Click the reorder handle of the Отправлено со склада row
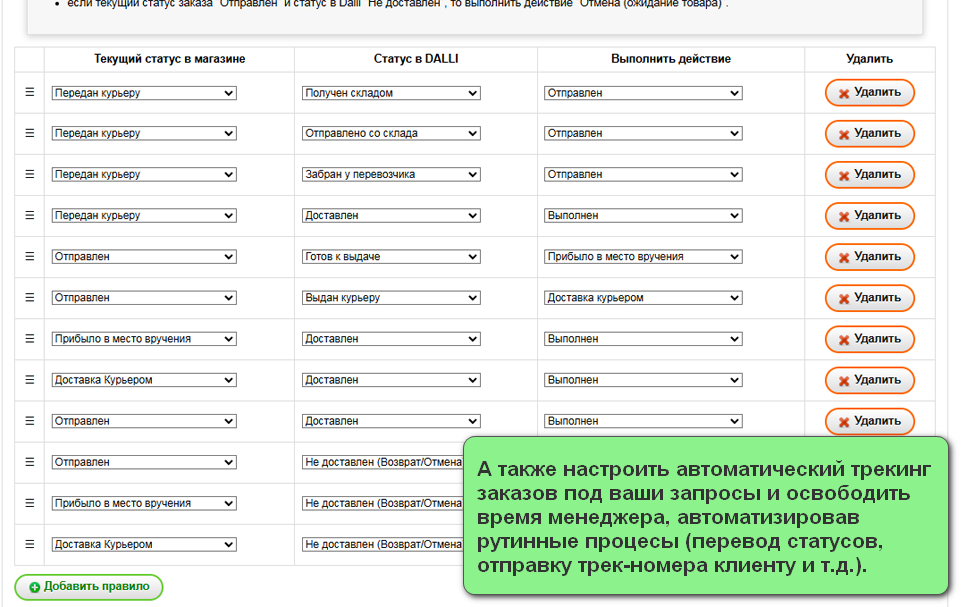The height and width of the screenshot is (607, 970). (x=30, y=133)
